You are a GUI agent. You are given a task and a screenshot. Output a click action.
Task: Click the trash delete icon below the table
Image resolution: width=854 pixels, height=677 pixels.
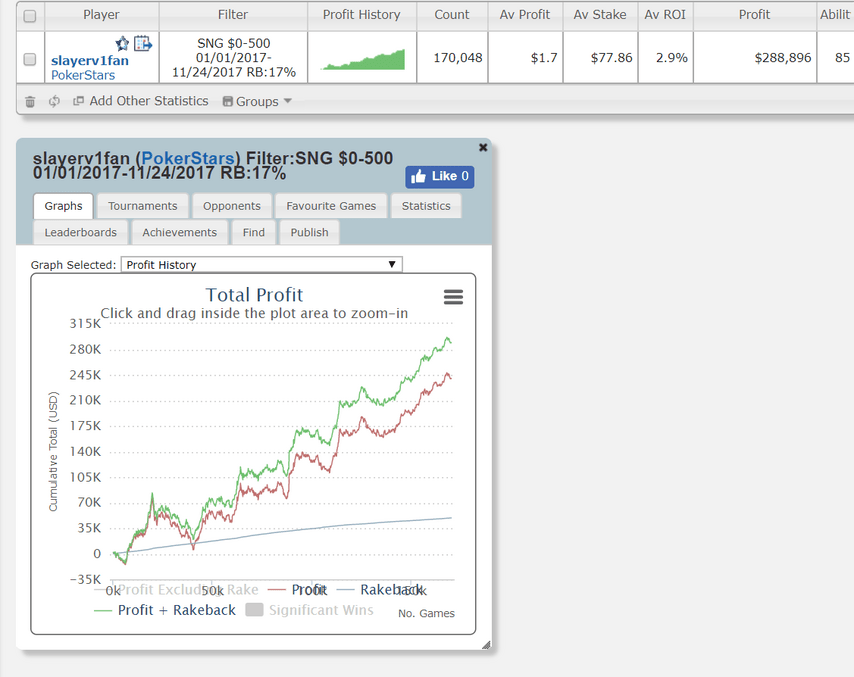click(x=30, y=101)
